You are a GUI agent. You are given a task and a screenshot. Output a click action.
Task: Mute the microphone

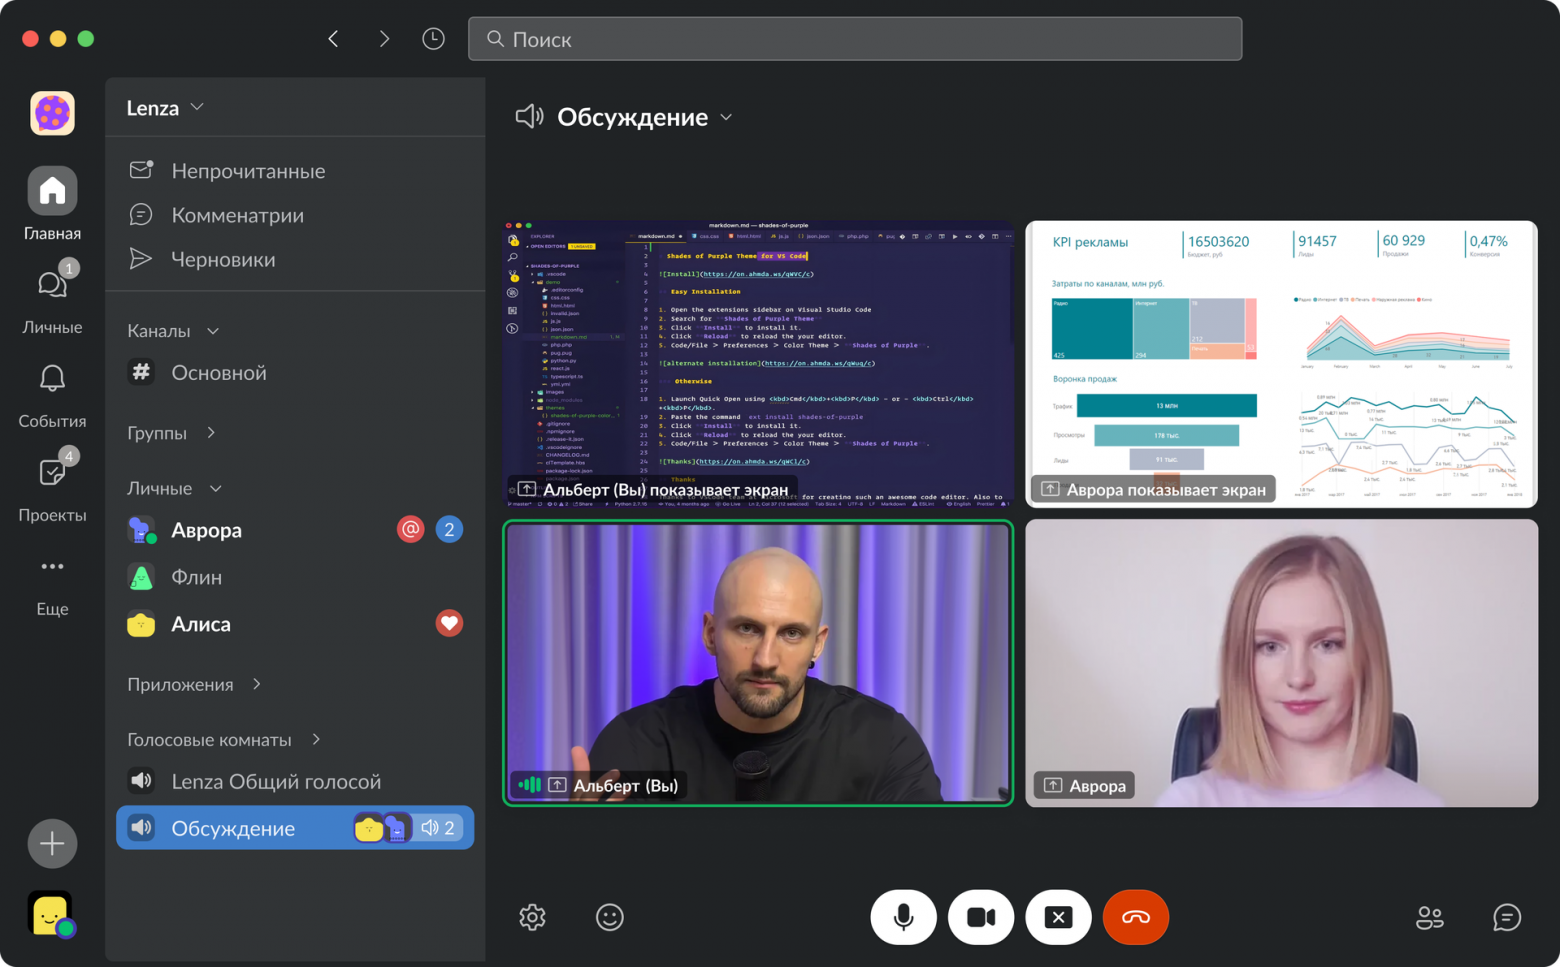click(x=903, y=917)
